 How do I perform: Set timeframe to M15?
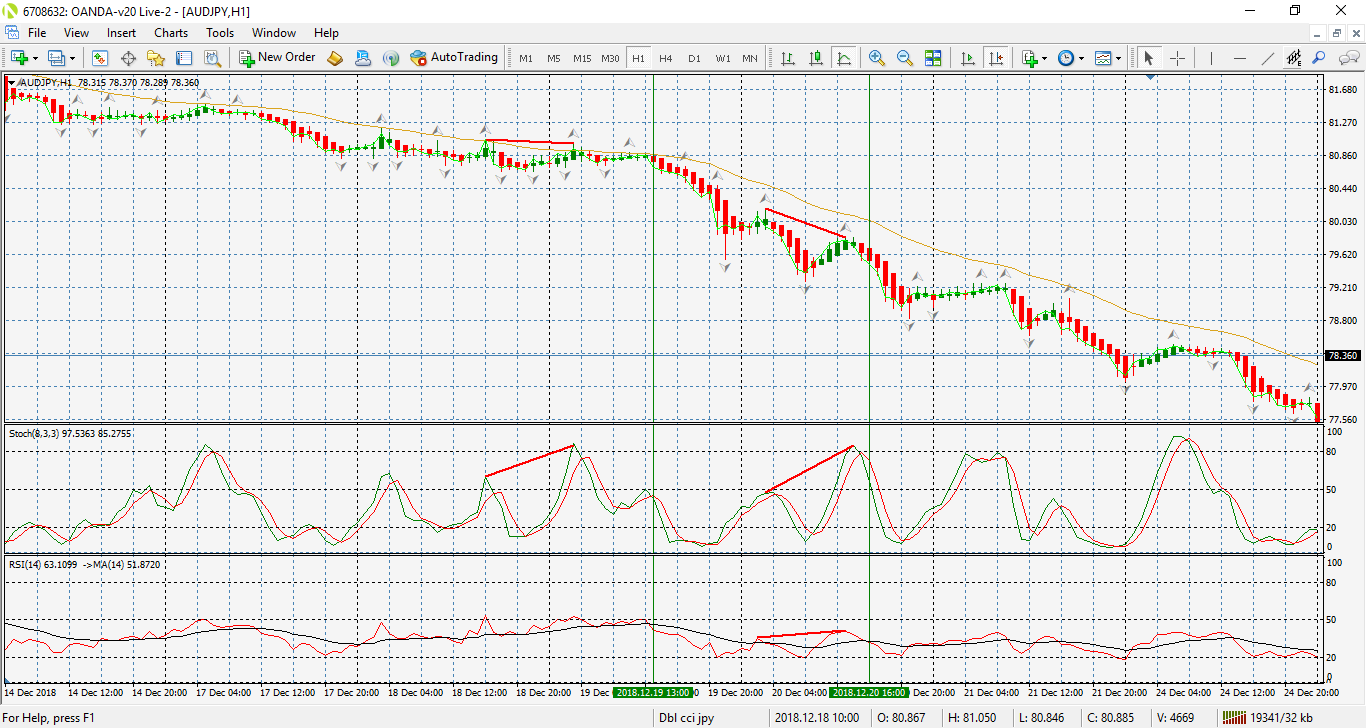click(582, 58)
